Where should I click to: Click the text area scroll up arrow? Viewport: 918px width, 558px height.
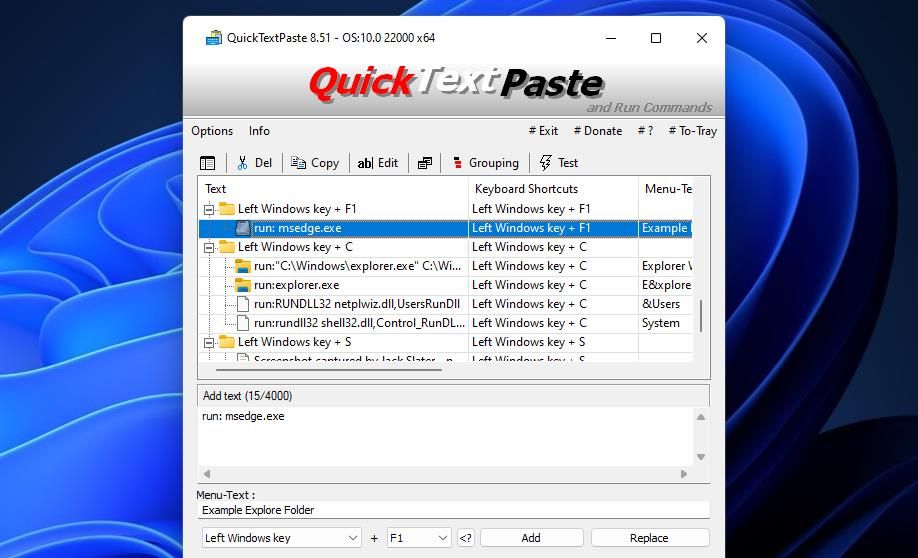coord(701,417)
